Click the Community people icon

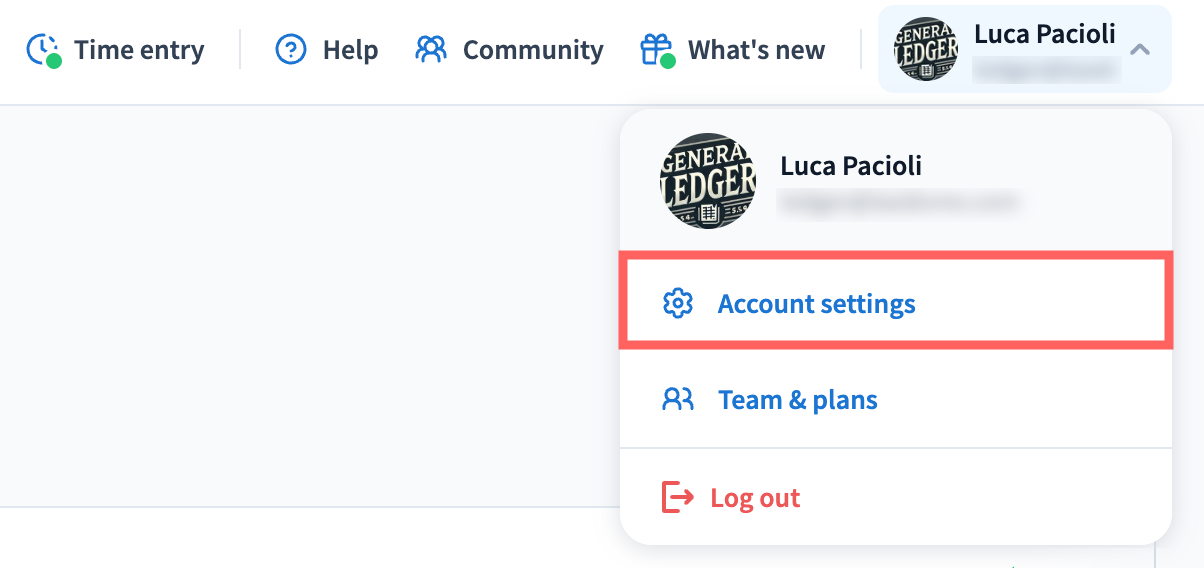431,50
